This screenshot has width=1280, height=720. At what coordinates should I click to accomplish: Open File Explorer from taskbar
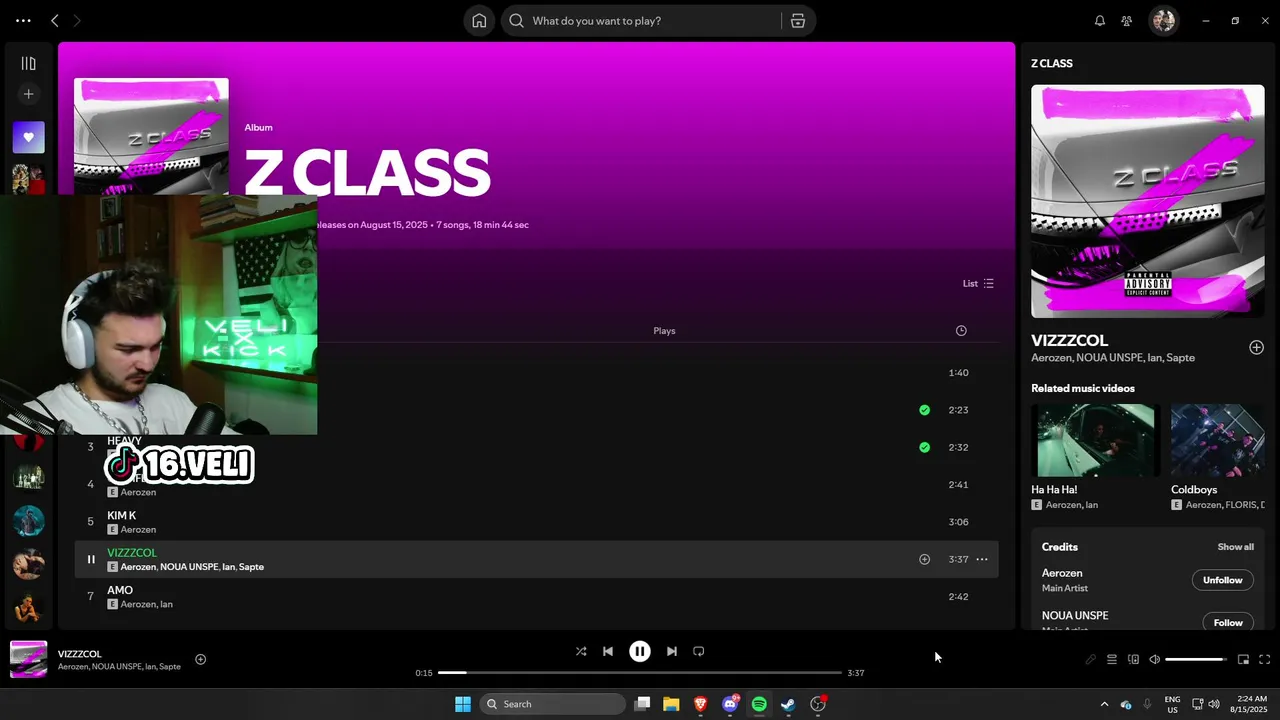click(671, 704)
